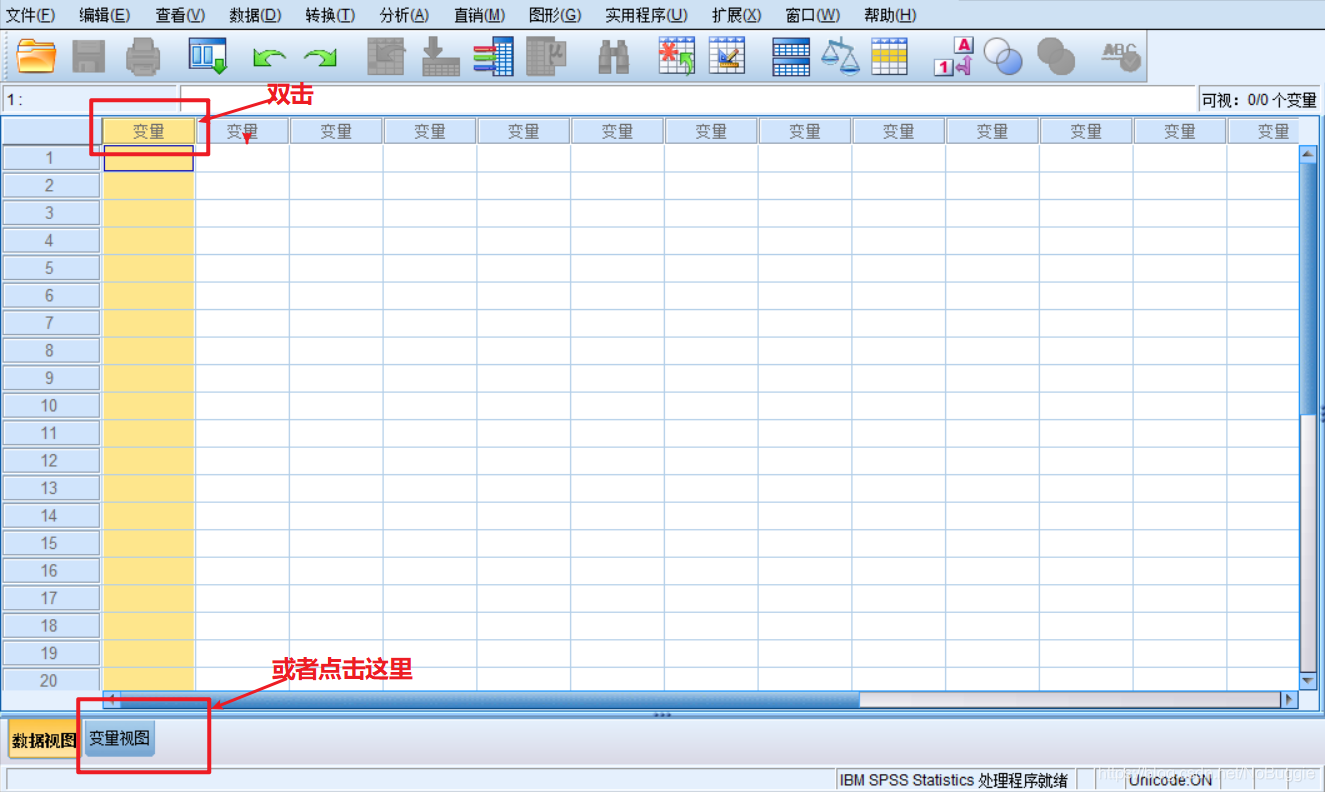This screenshot has width=1325, height=792.
Task: Click the vertical scrollbar up arrow
Action: 1308,154
